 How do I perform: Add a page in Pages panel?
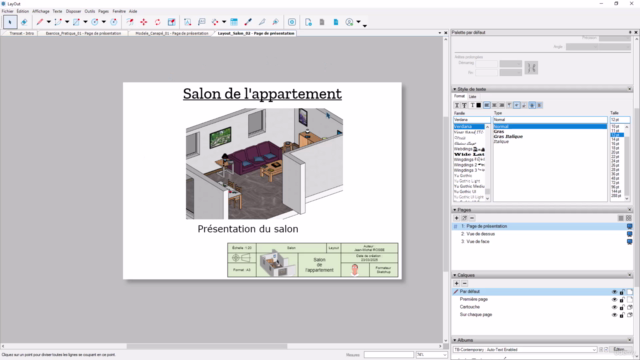pyautogui.click(x=457, y=218)
